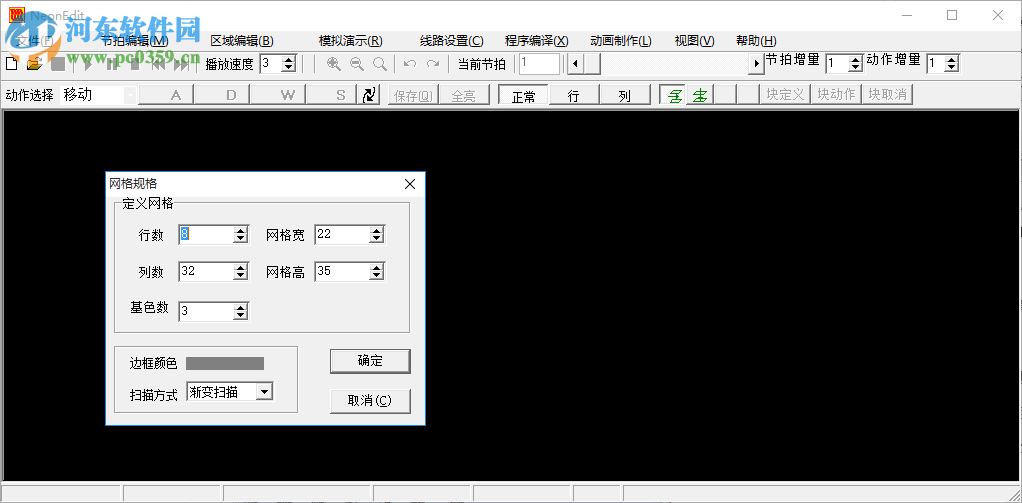
Task: Open the 扫描方式 dropdown showing 渐变扫描
Action: [263, 392]
